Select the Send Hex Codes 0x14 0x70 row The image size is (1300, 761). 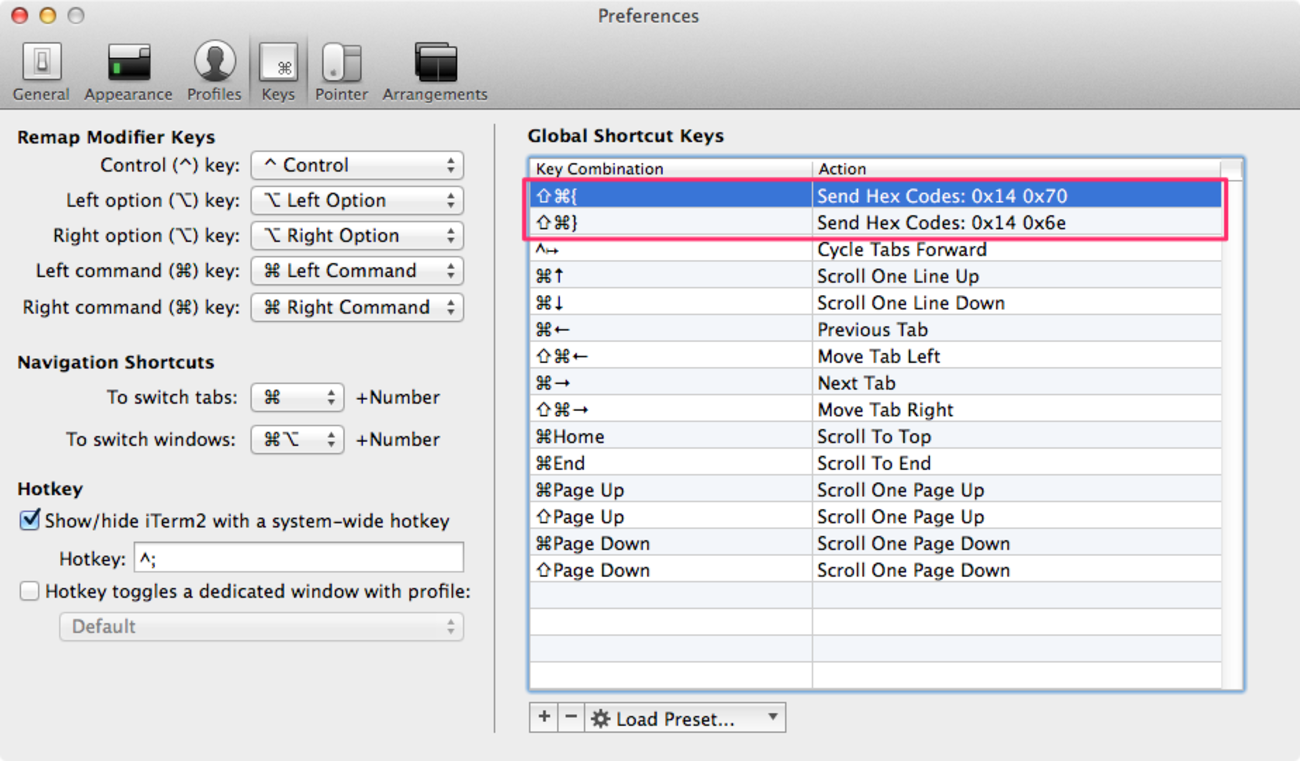(x=876, y=196)
